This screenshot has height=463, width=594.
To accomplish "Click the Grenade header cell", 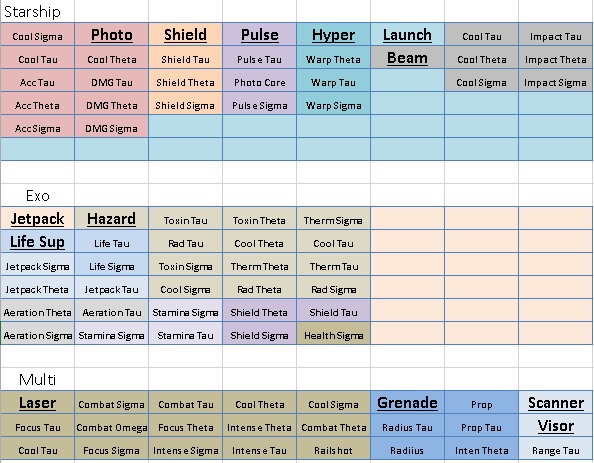I will tap(407, 403).
